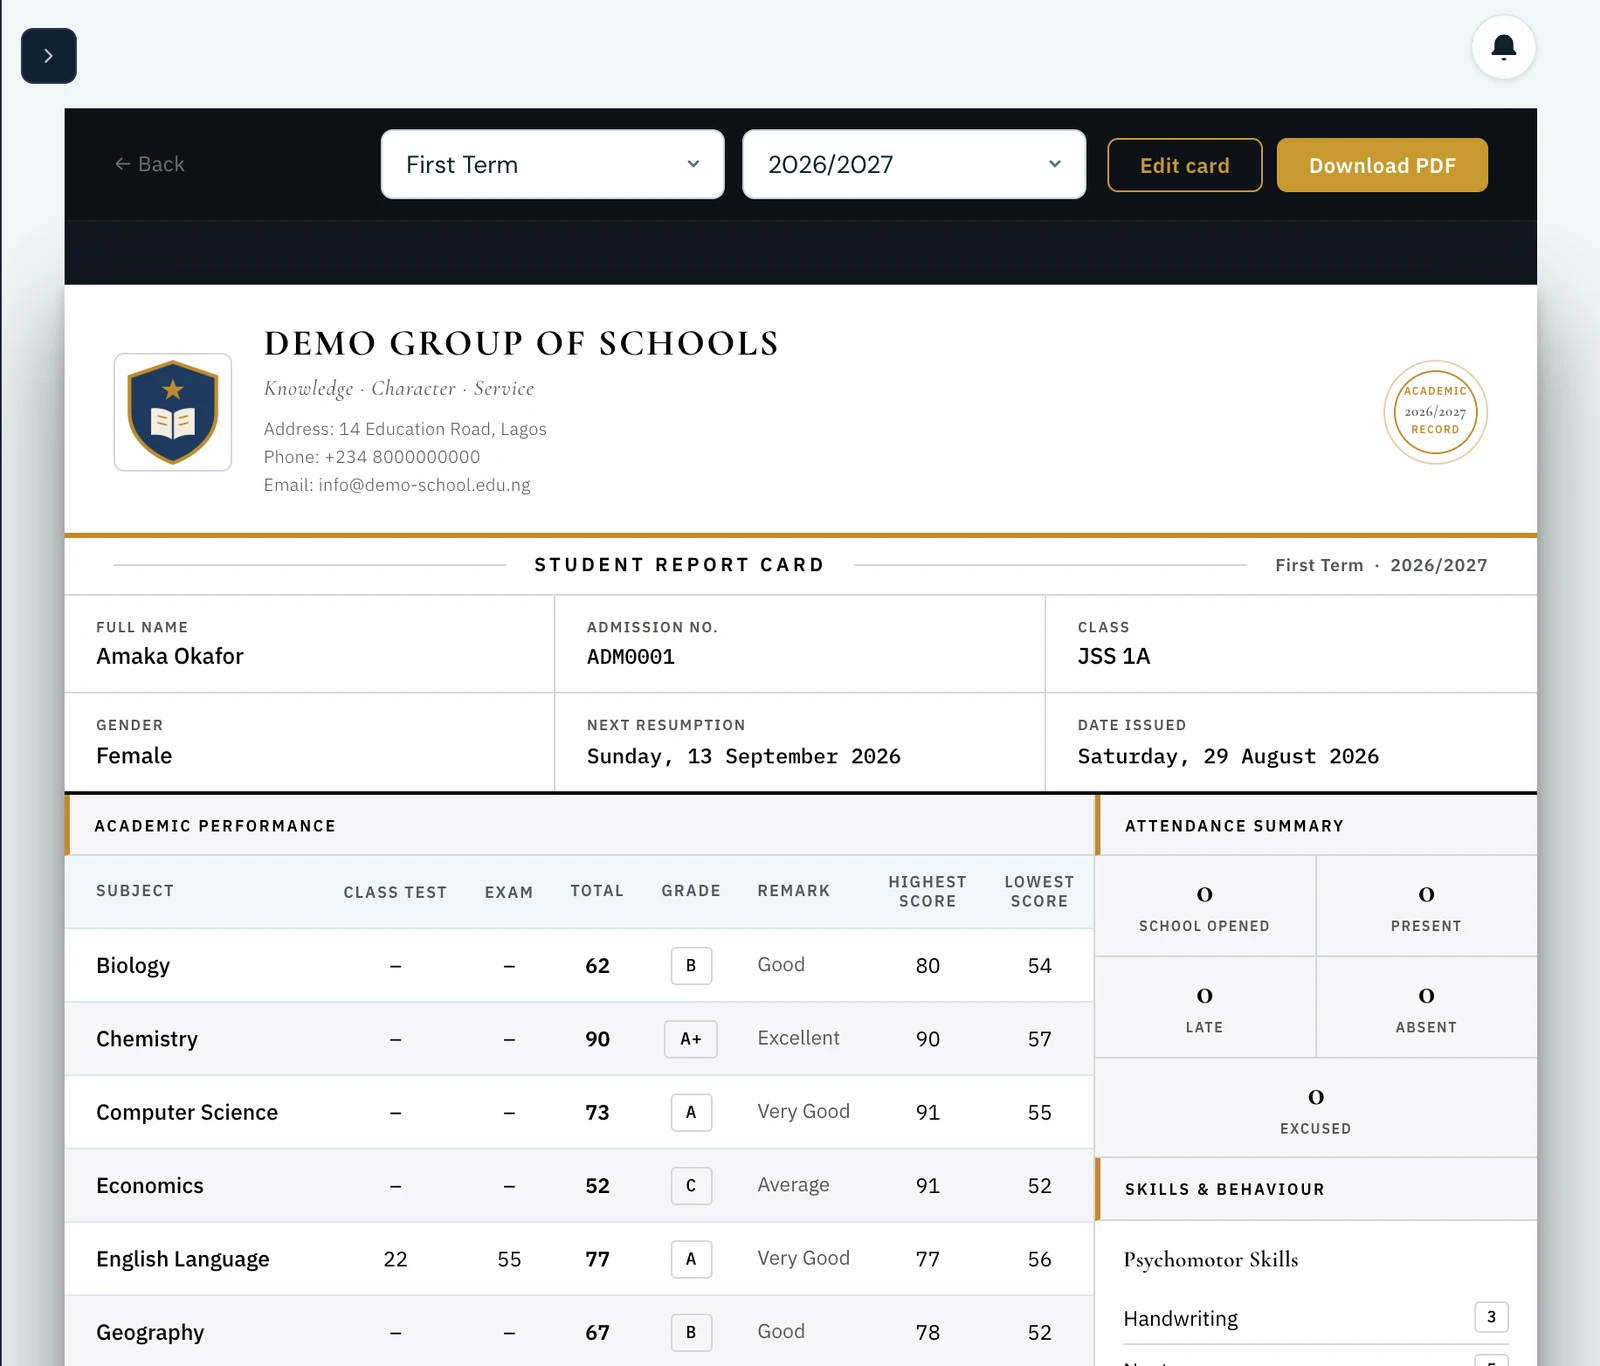Click the Chemistry remark Excellent
The image size is (1600, 1366).
(799, 1038)
